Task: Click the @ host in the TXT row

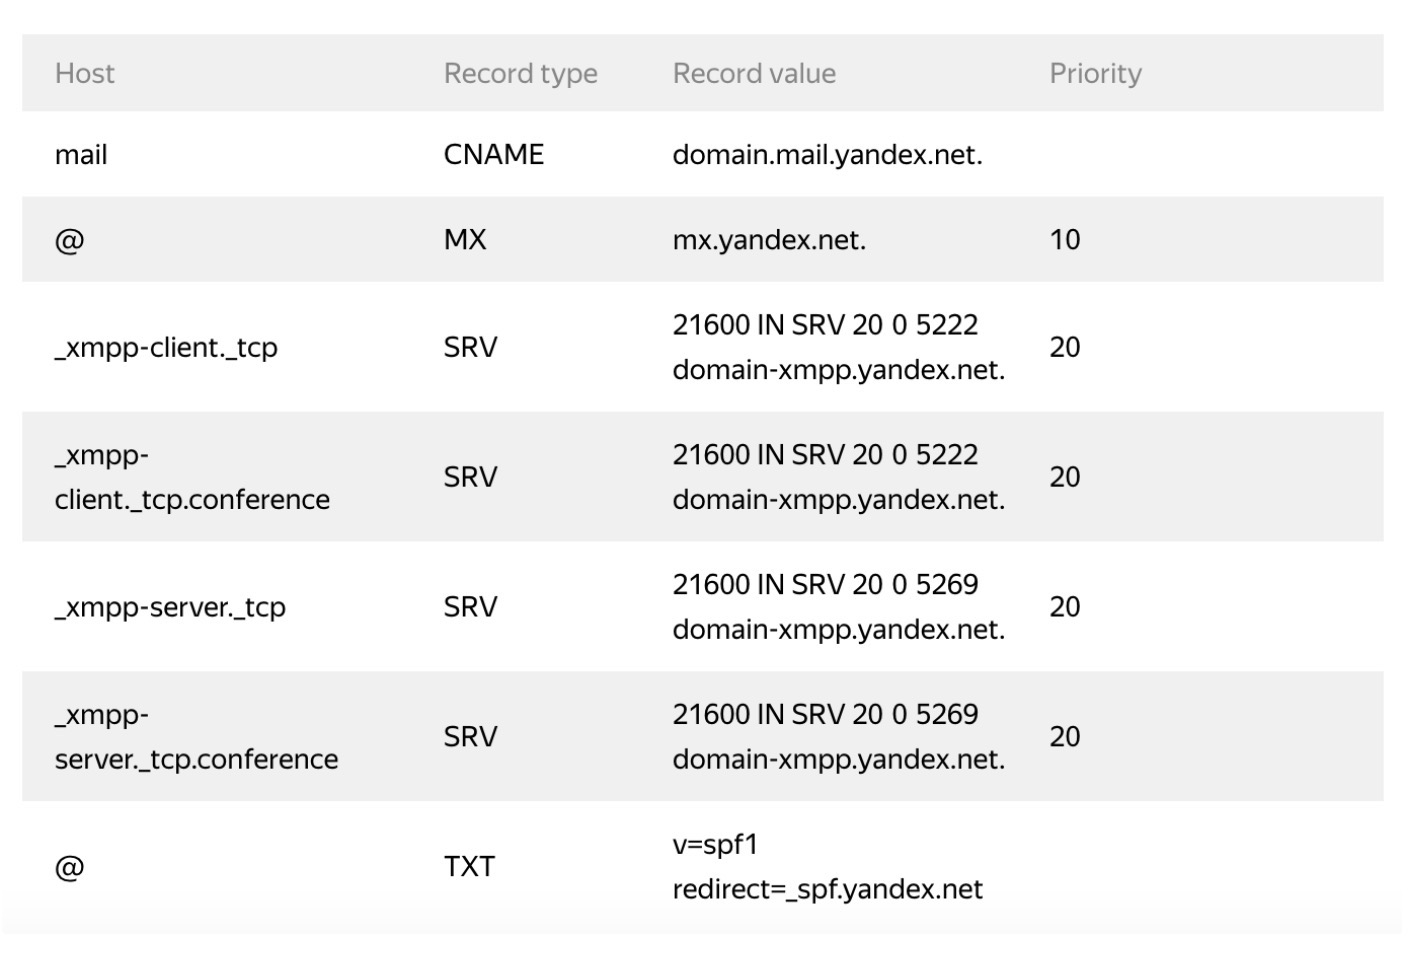Action: [x=69, y=867]
